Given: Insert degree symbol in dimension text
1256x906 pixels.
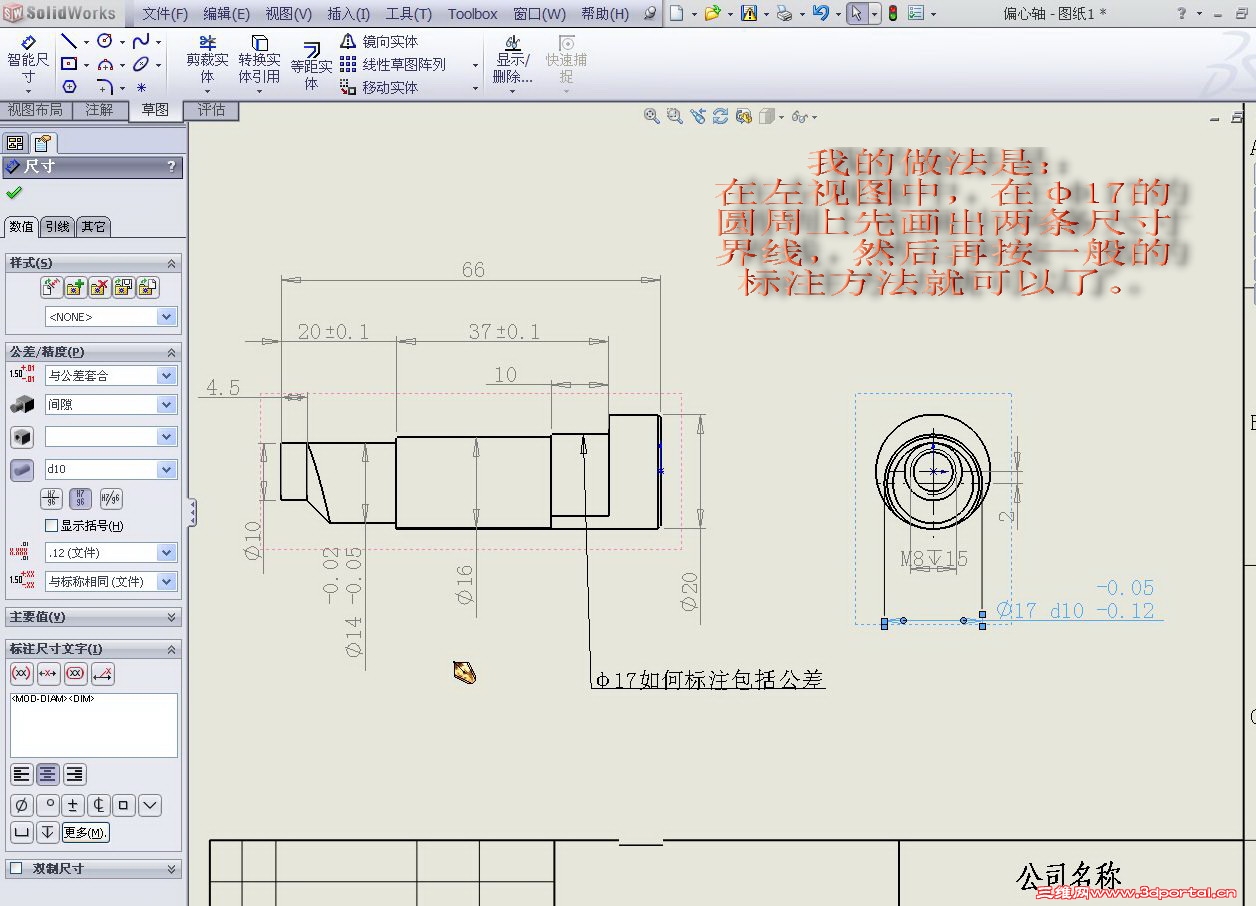Looking at the screenshot, I should (47, 805).
